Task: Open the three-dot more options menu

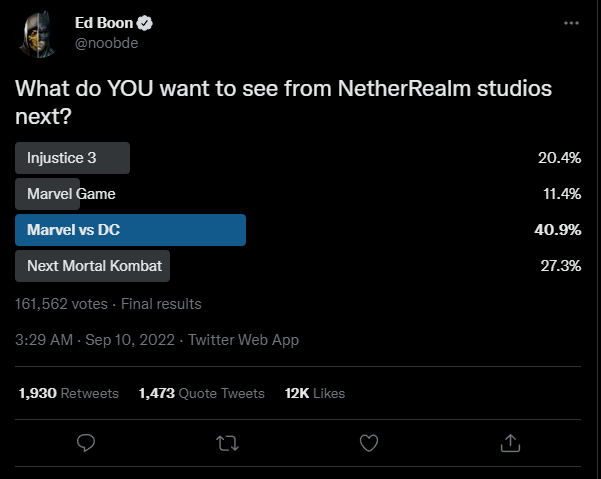Action: (571, 23)
